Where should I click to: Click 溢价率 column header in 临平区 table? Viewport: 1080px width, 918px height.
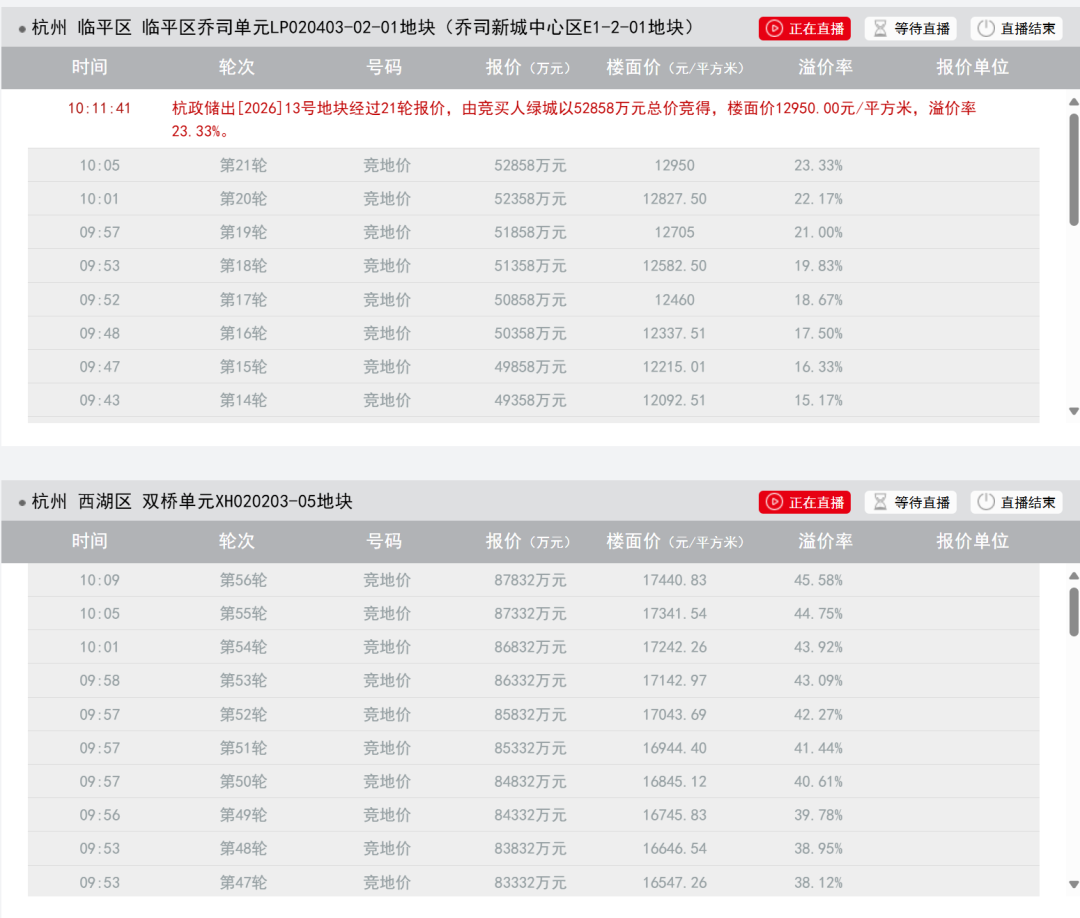(825, 67)
